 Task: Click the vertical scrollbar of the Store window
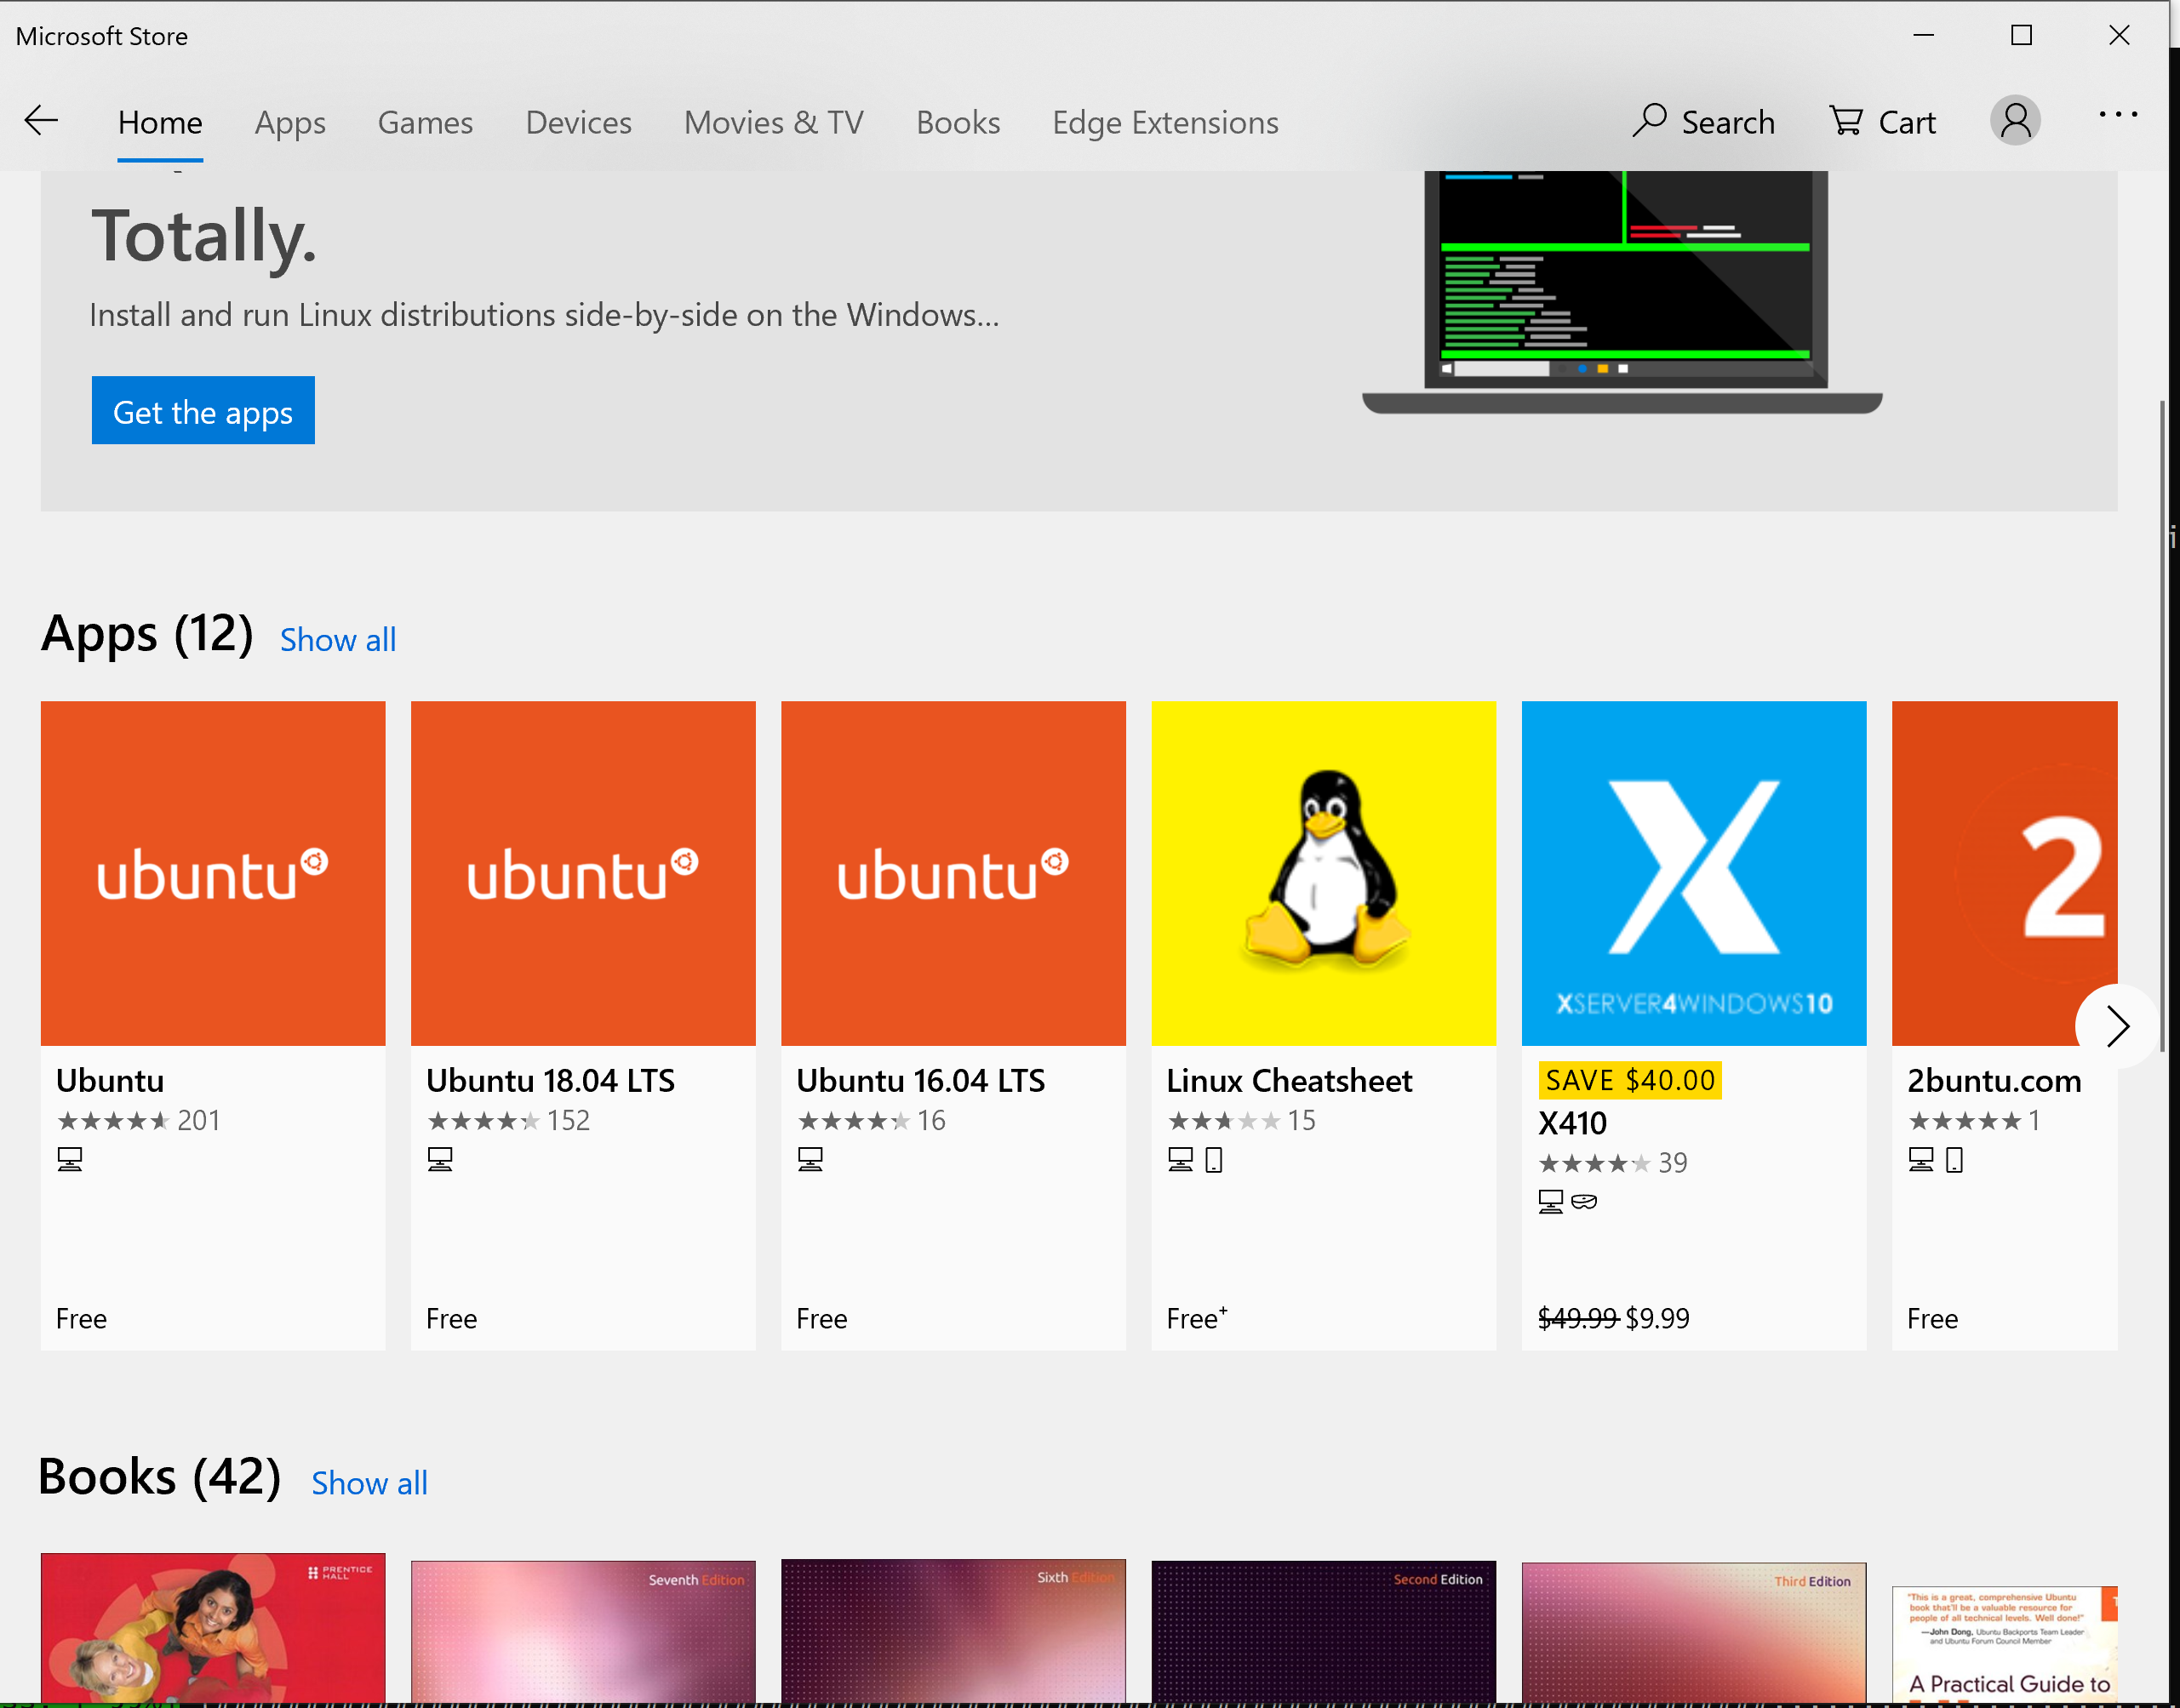click(x=2162, y=725)
